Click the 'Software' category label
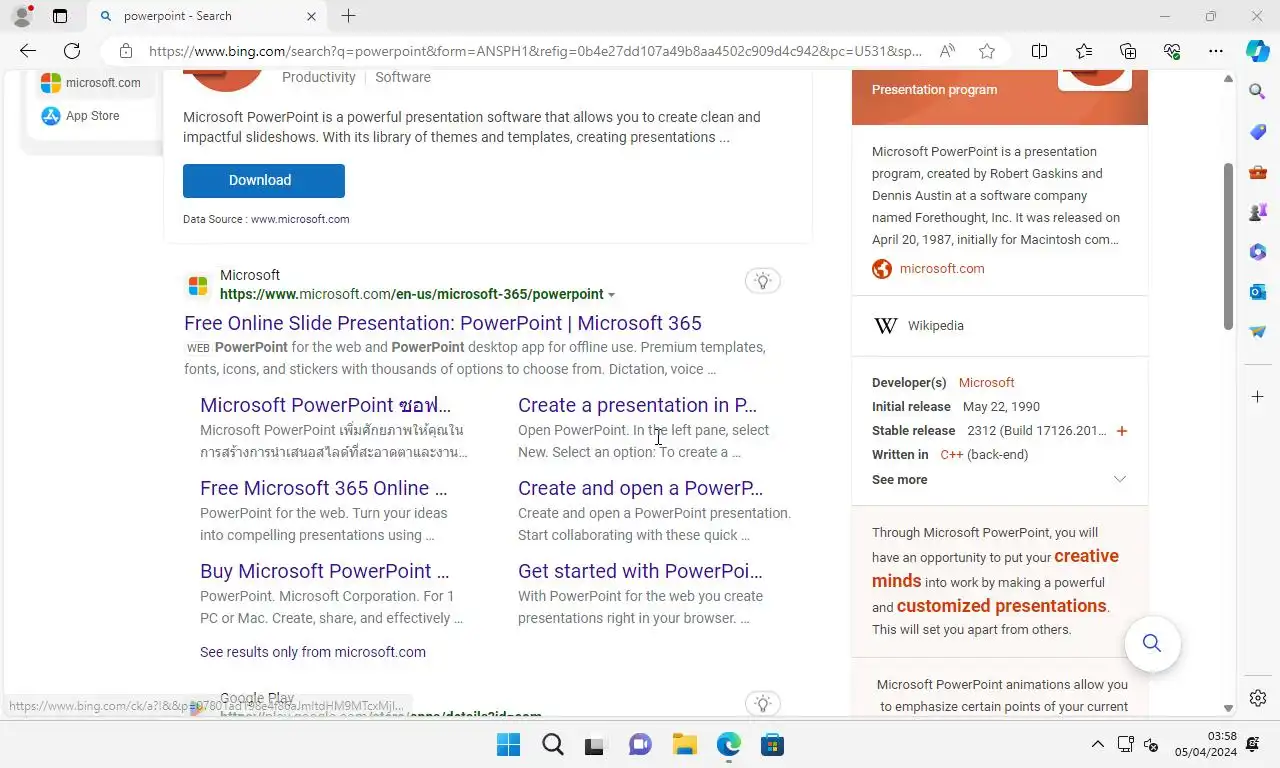 click(403, 77)
